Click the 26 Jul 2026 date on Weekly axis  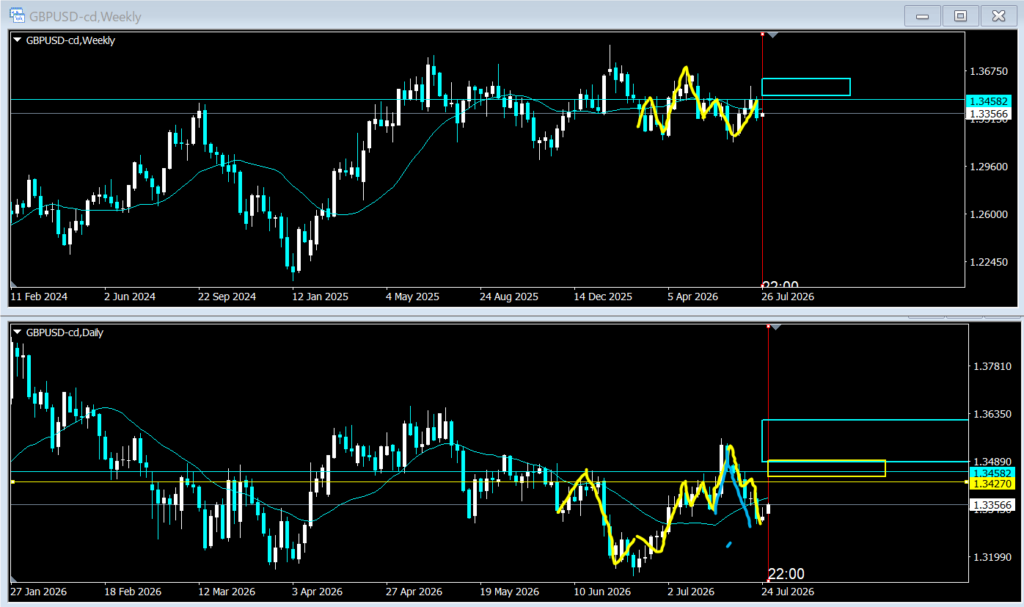(x=788, y=297)
